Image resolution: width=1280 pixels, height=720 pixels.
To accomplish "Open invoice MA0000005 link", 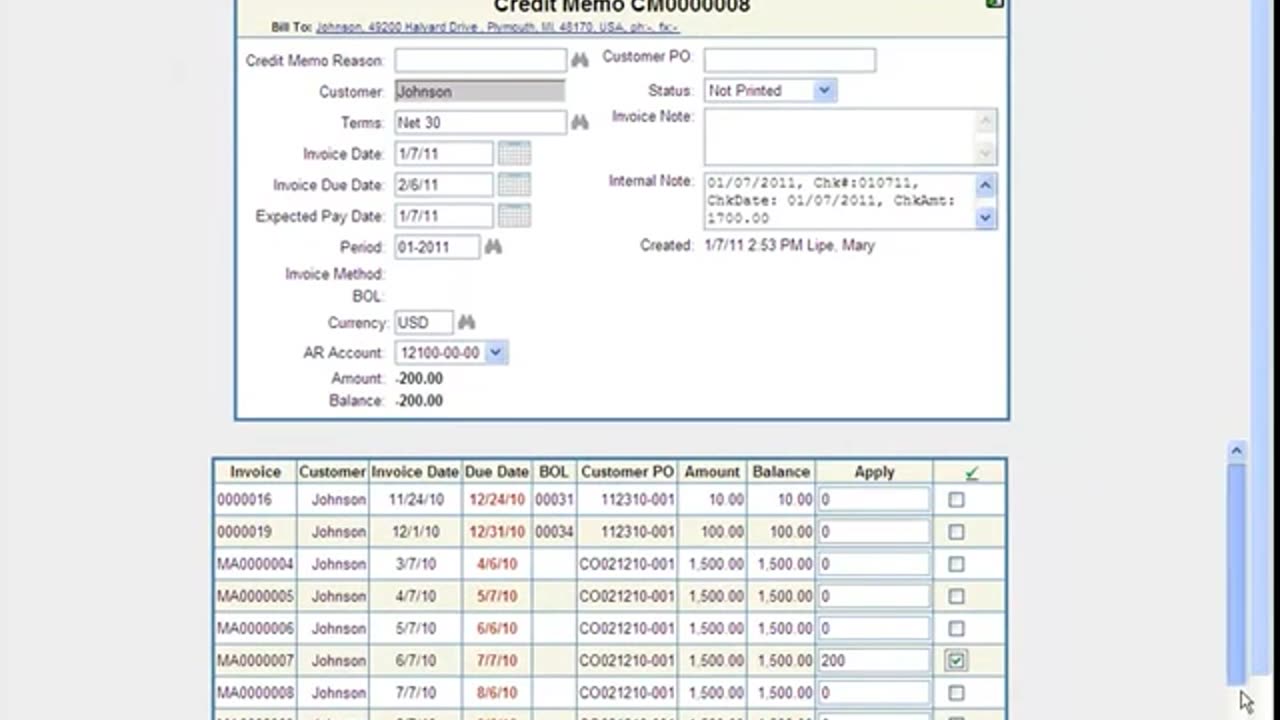I will pos(255,596).
